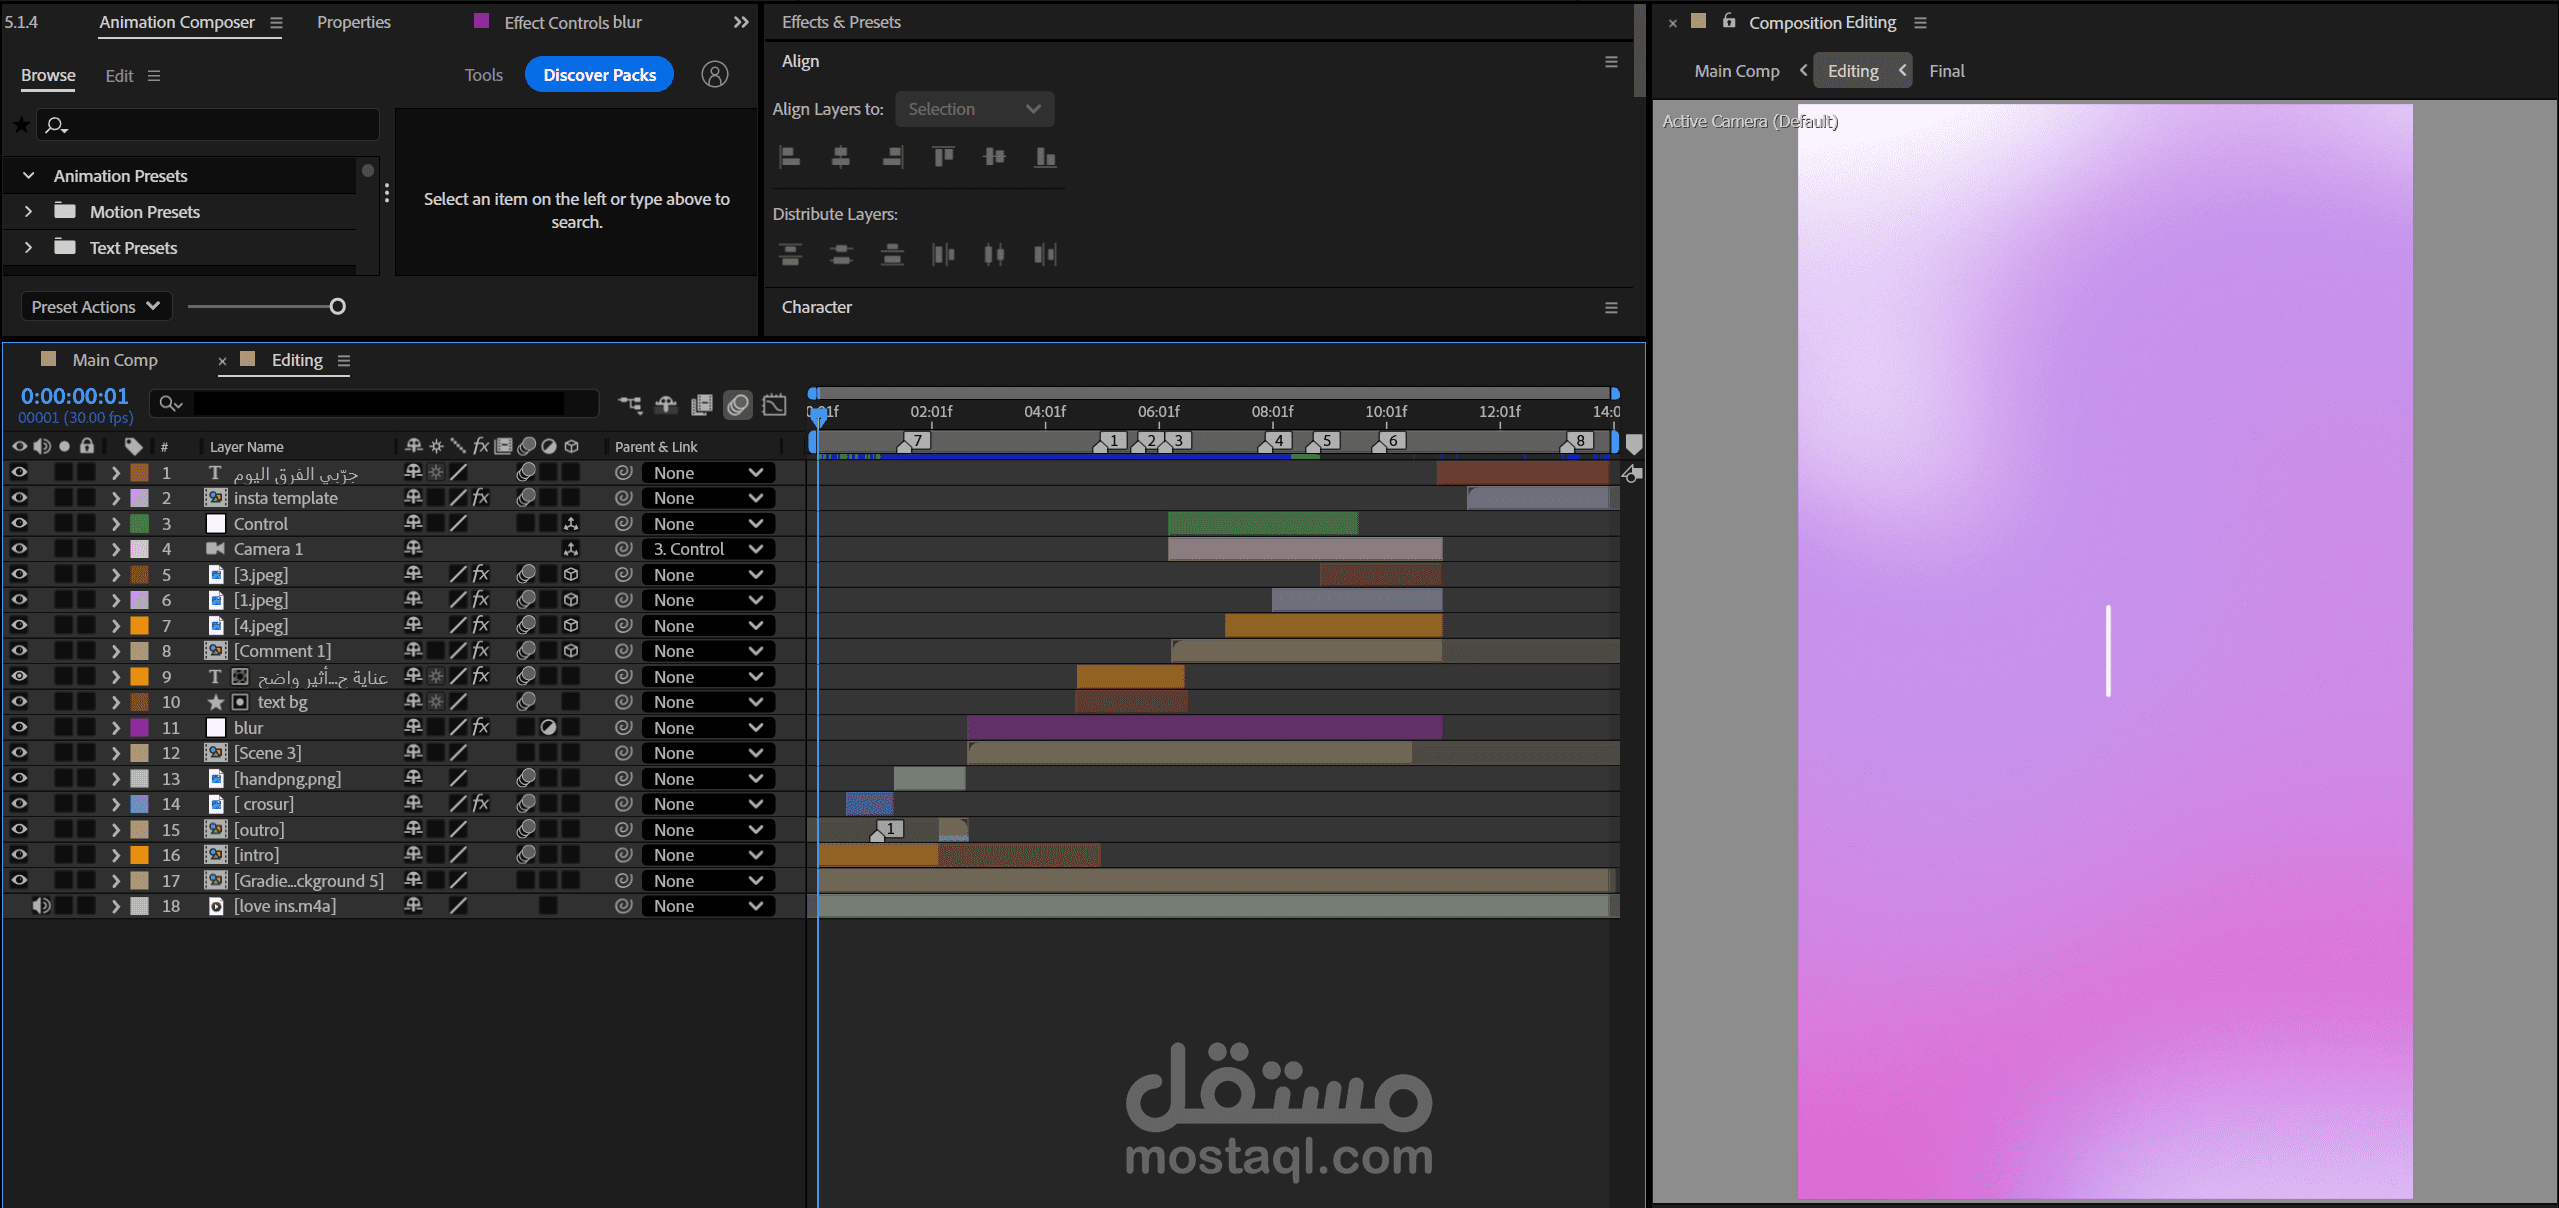This screenshot has width=2559, height=1208.
Task: Click timeline marker 7 on the ruler
Action: tap(915, 441)
